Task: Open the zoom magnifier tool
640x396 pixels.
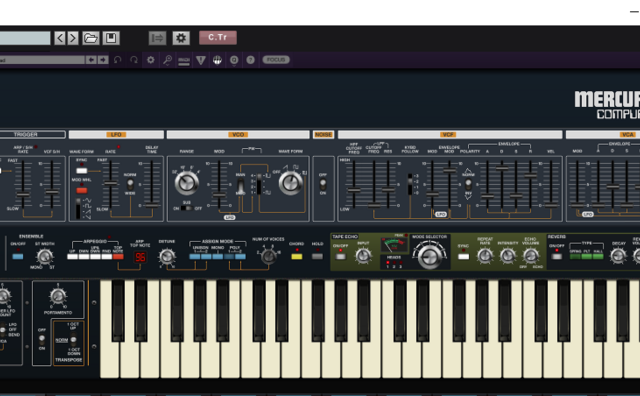Action: (x=167, y=60)
